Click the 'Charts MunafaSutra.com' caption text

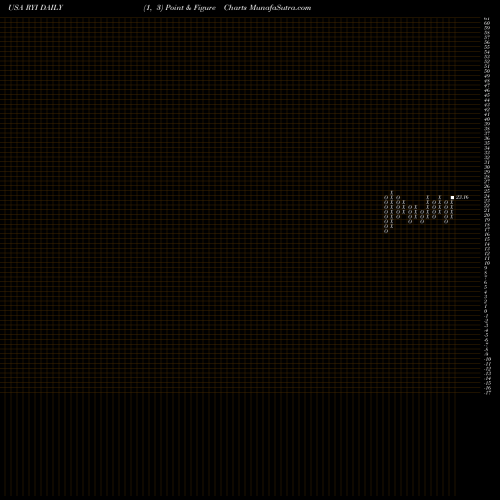click(267, 8)
